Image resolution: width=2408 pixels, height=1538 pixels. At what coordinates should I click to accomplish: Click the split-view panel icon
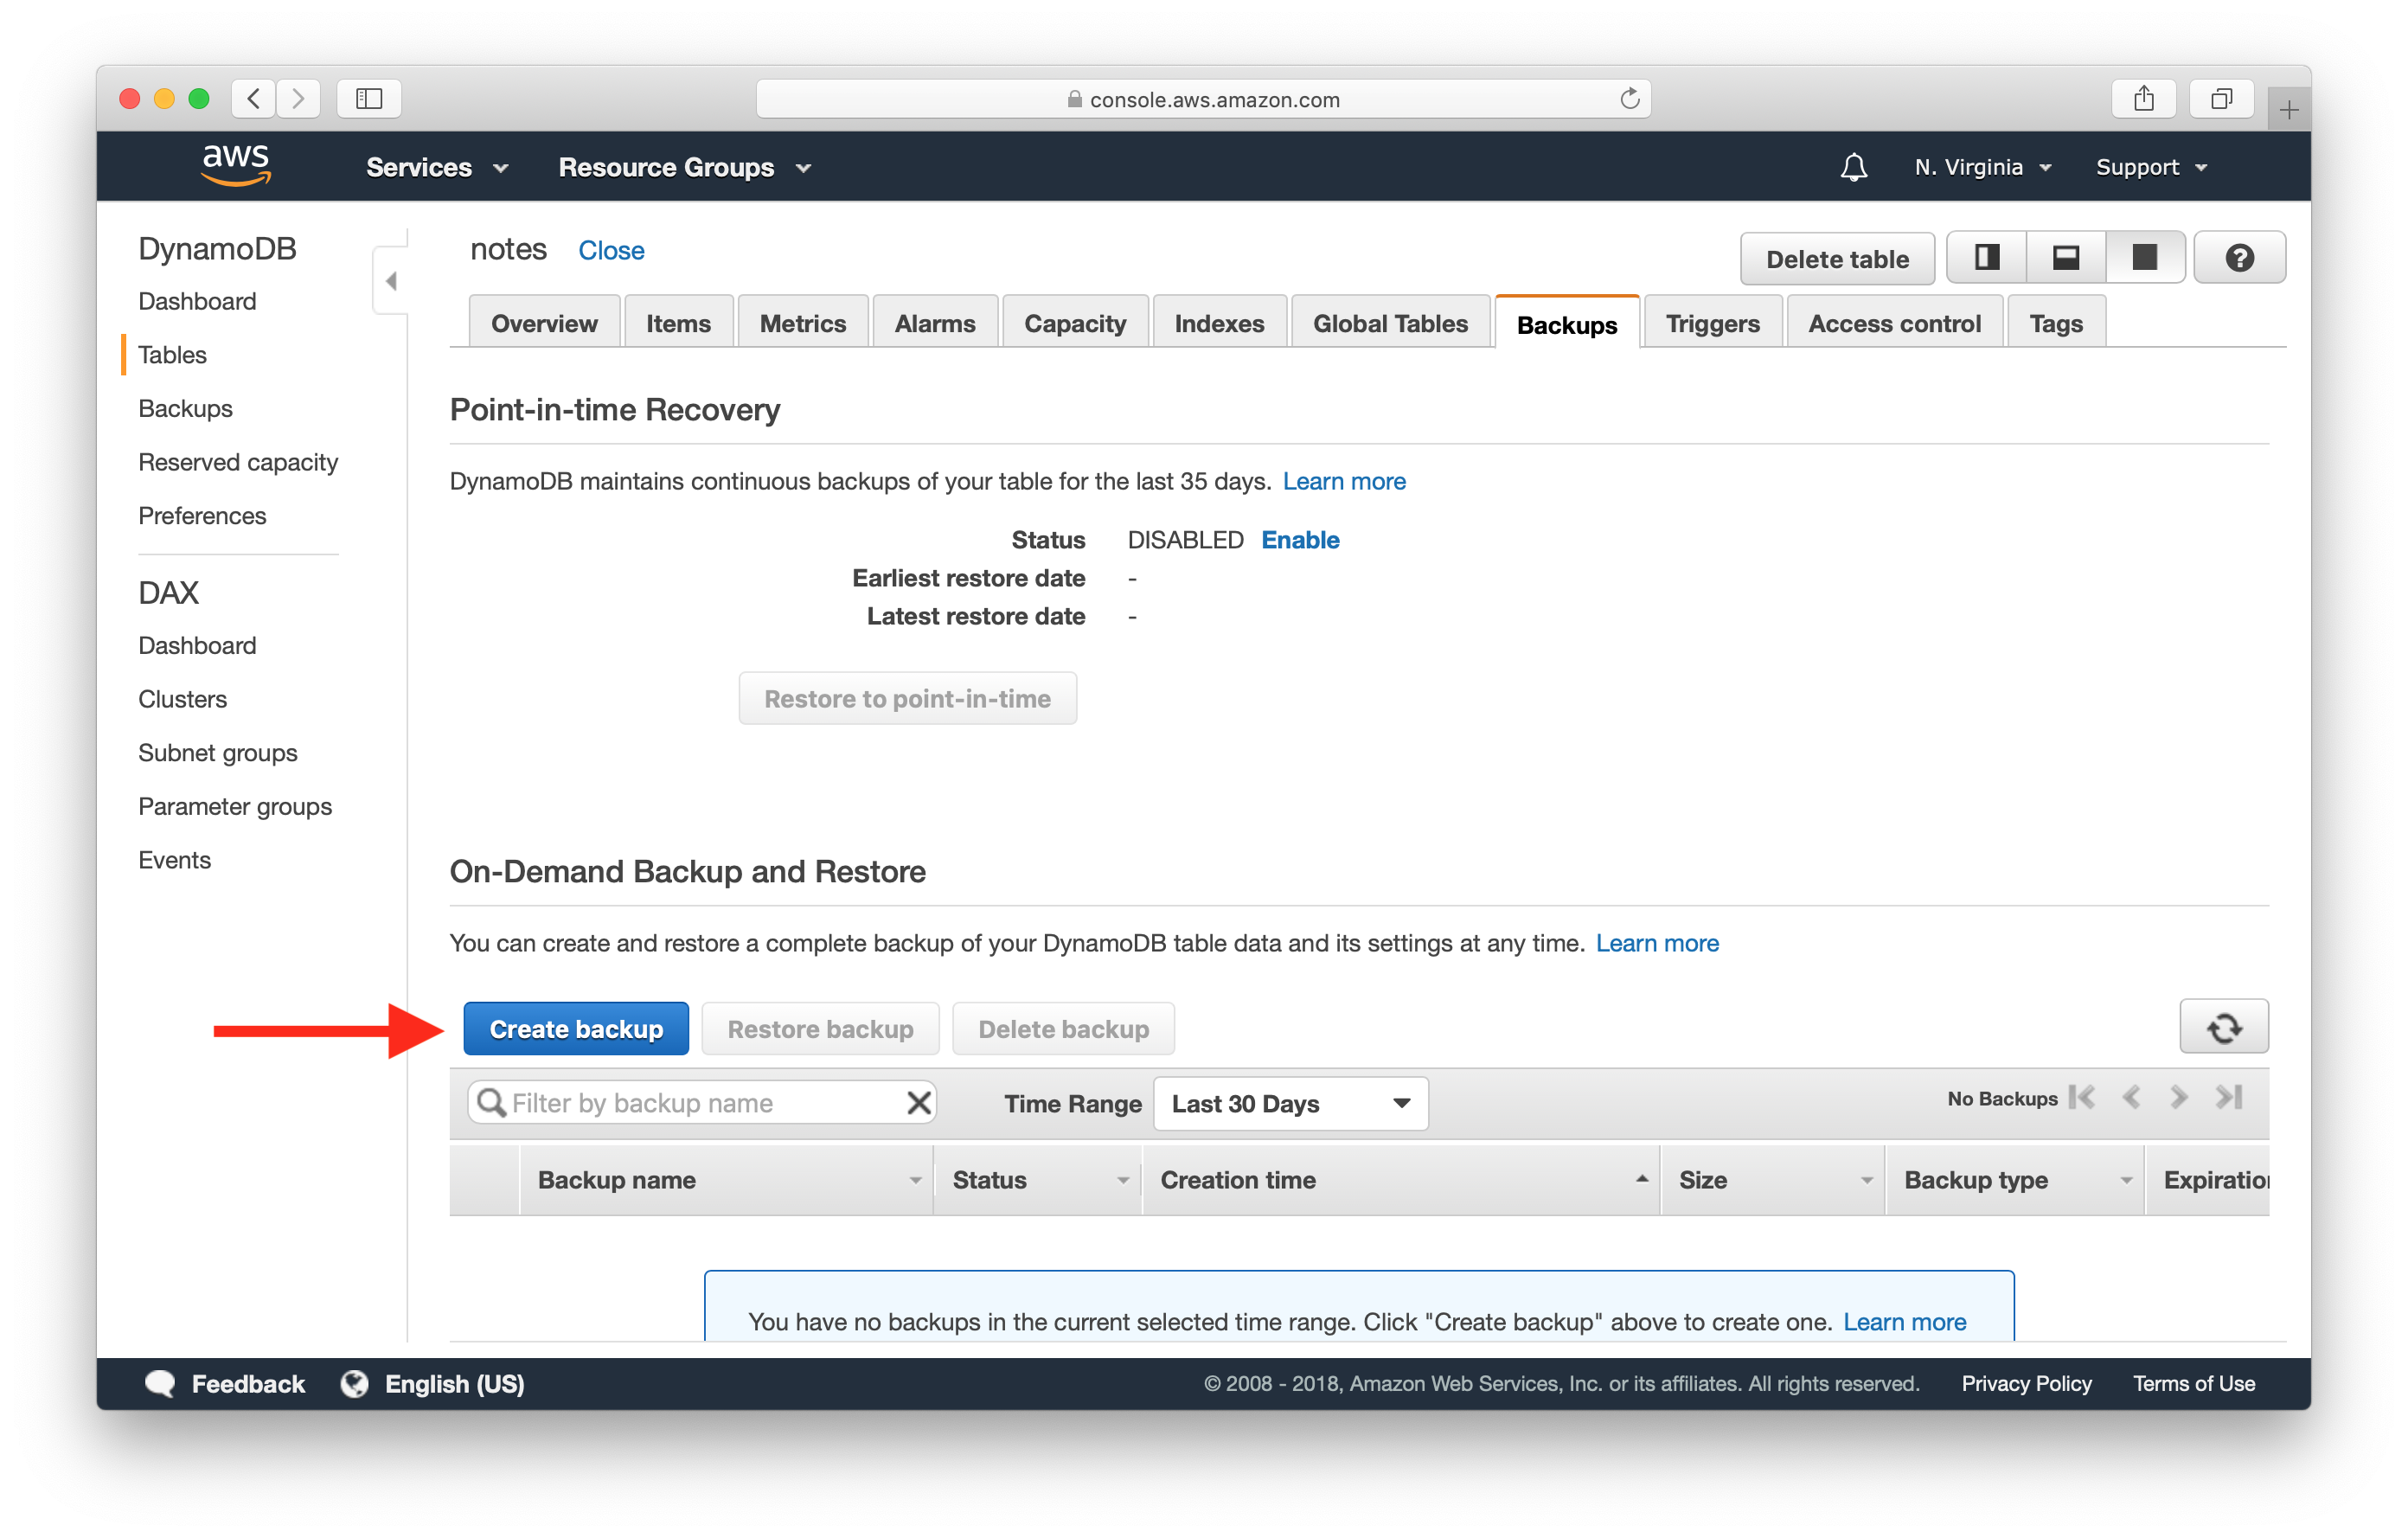click(x=1987, y=258)
